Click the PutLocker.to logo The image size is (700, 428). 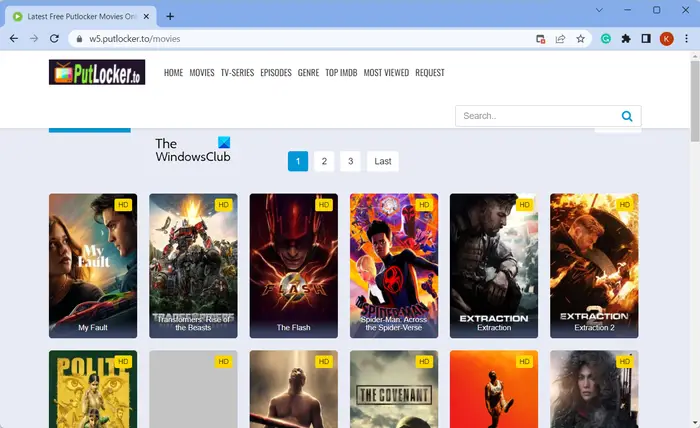click(x=97, y=72)
